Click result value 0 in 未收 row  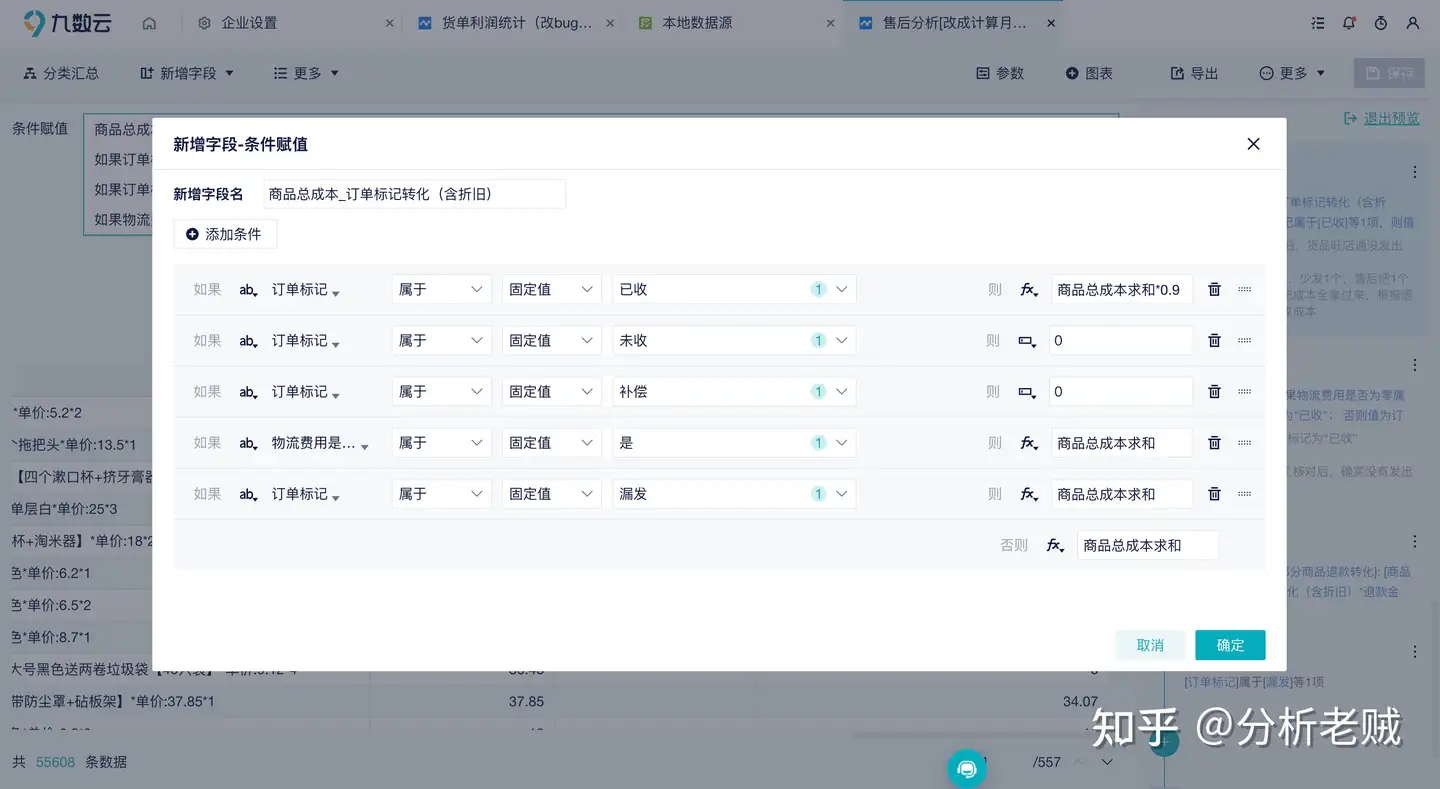pos(1121,340)
